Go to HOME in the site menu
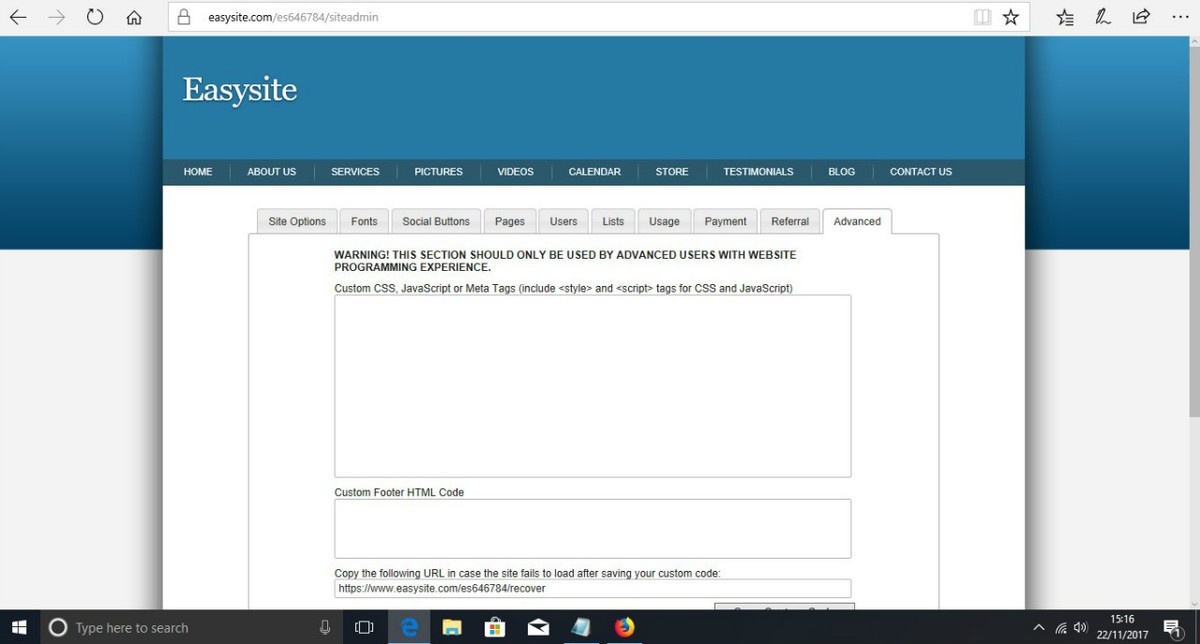The height and width of the screenshot is (644, 1200). coord(198,172)
